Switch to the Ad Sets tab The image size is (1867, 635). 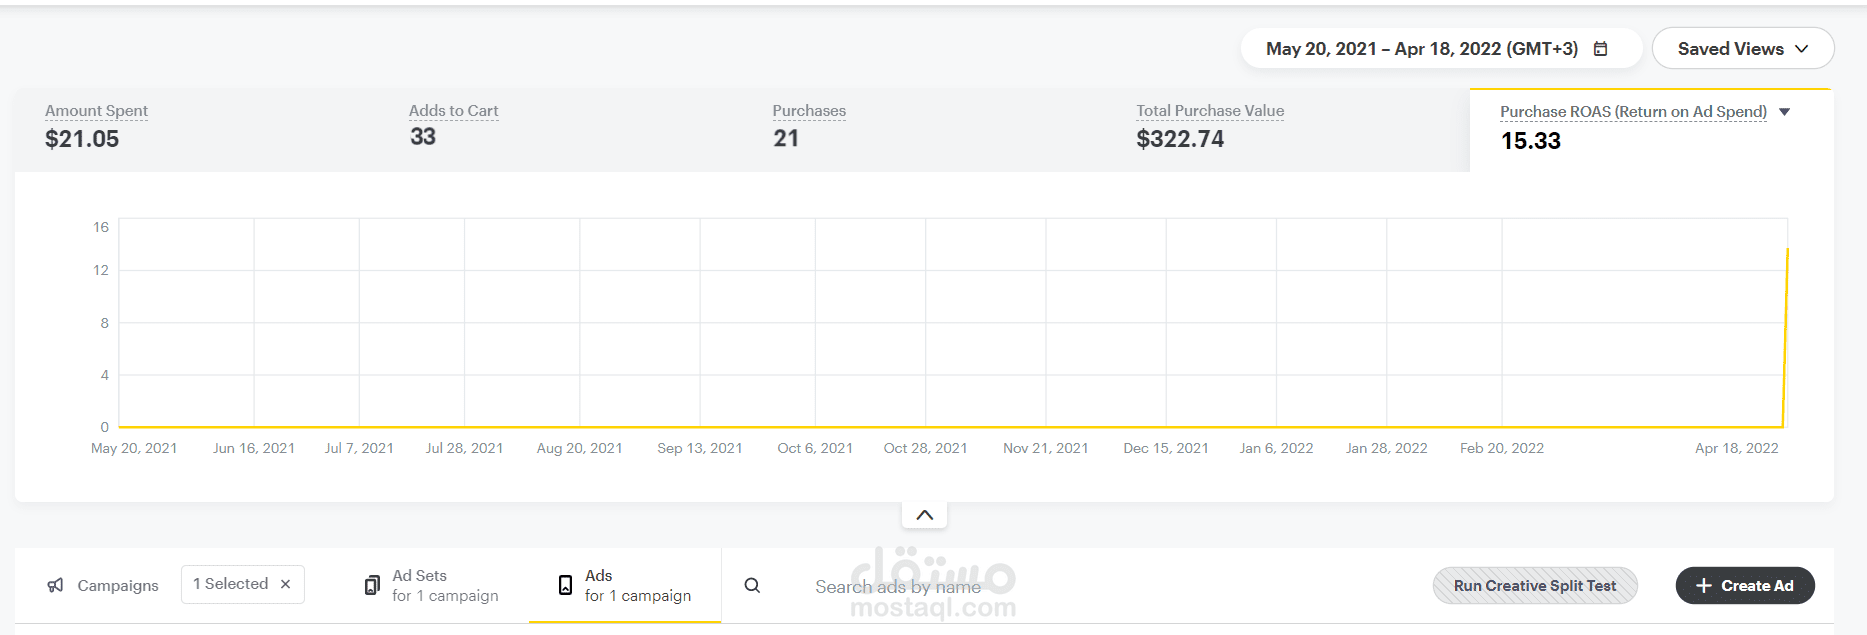pyautogui.click(x=432, y=585)
